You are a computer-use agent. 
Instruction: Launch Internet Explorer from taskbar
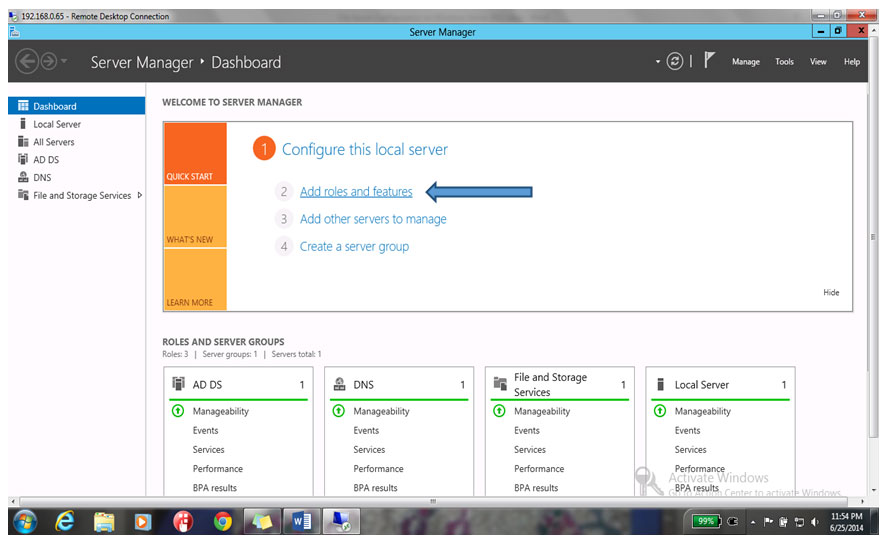(64, 521)
